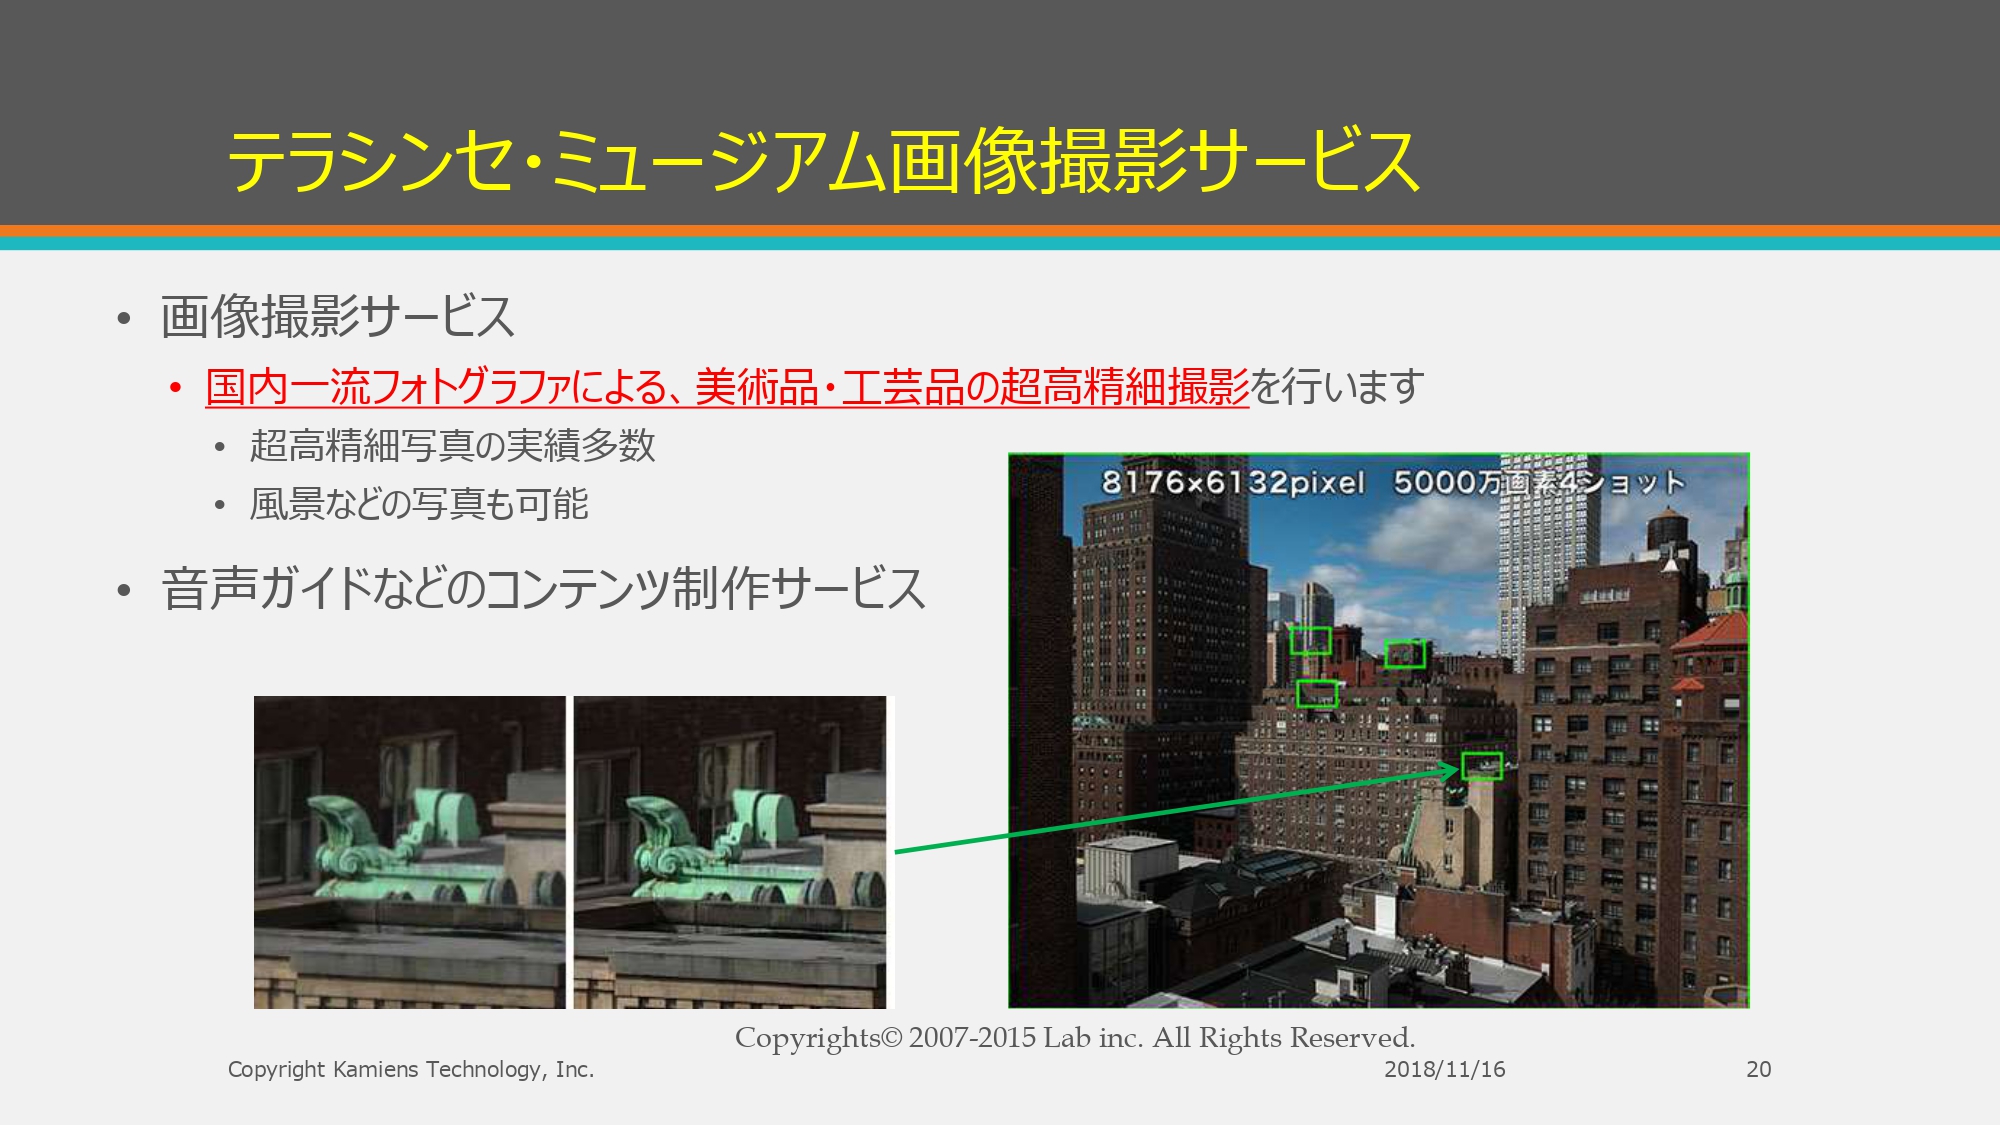
Task: Click the 5000万画素4ショット caption text
Action: pos(1538,483)
